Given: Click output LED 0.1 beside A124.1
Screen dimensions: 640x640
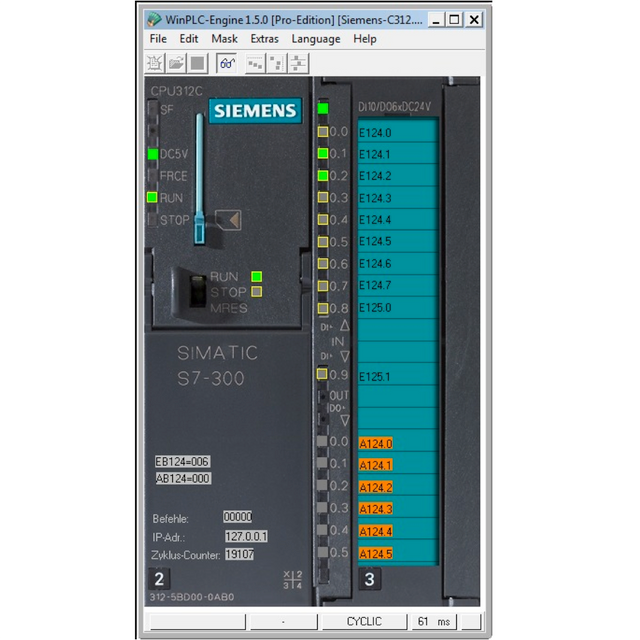Looking at the screenshot, I should click(322, 463).
